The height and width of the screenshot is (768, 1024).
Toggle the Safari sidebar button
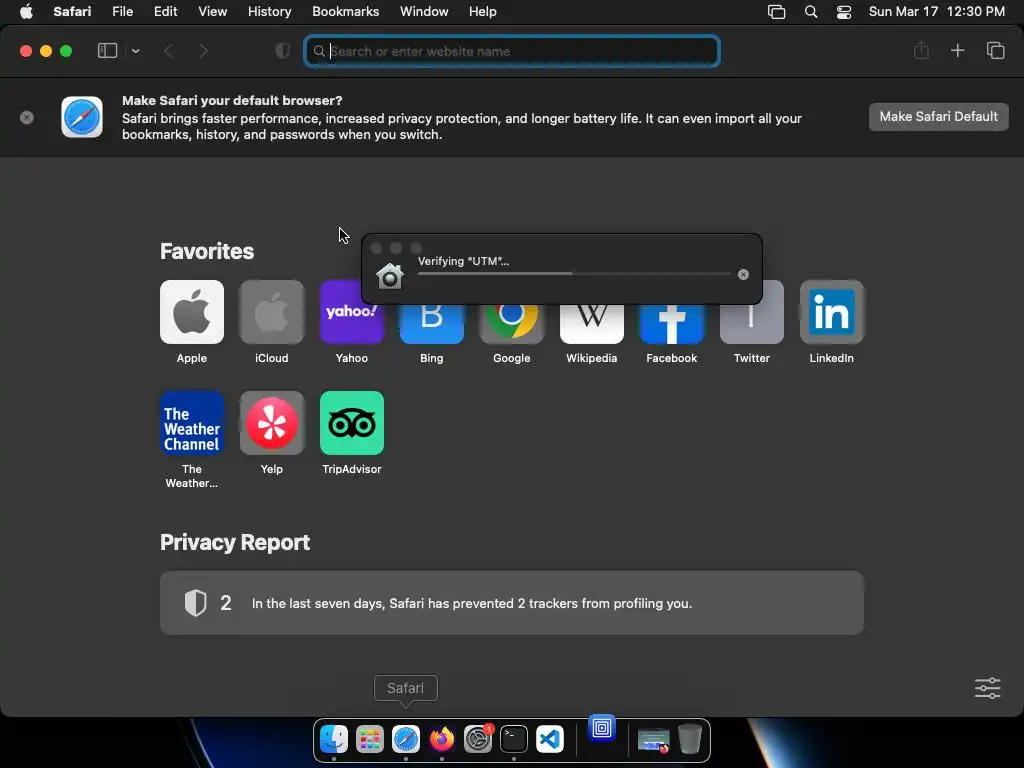(107, 51)
